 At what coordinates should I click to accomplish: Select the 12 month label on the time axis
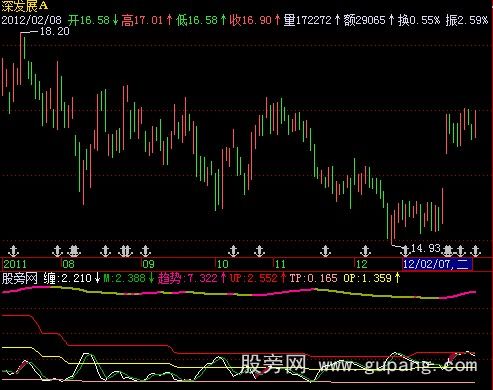(x=362, y=264)
